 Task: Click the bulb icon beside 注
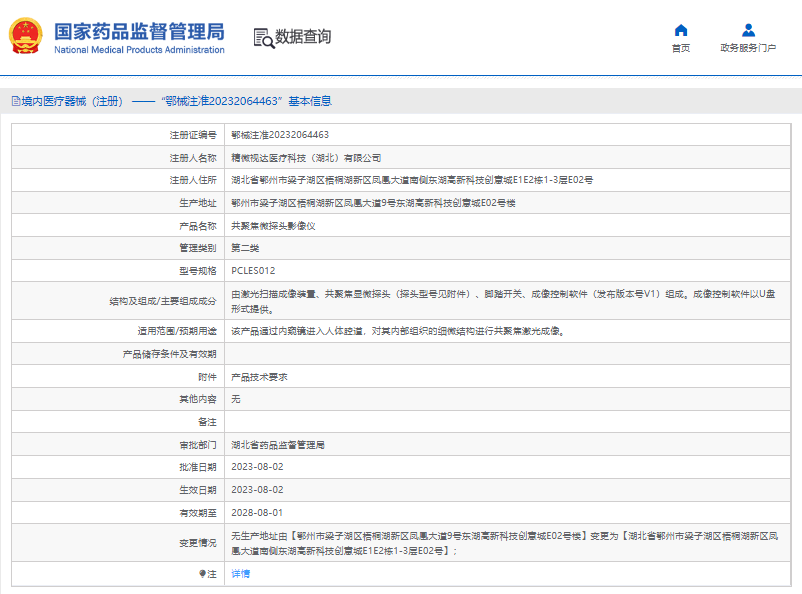(203, 574)
